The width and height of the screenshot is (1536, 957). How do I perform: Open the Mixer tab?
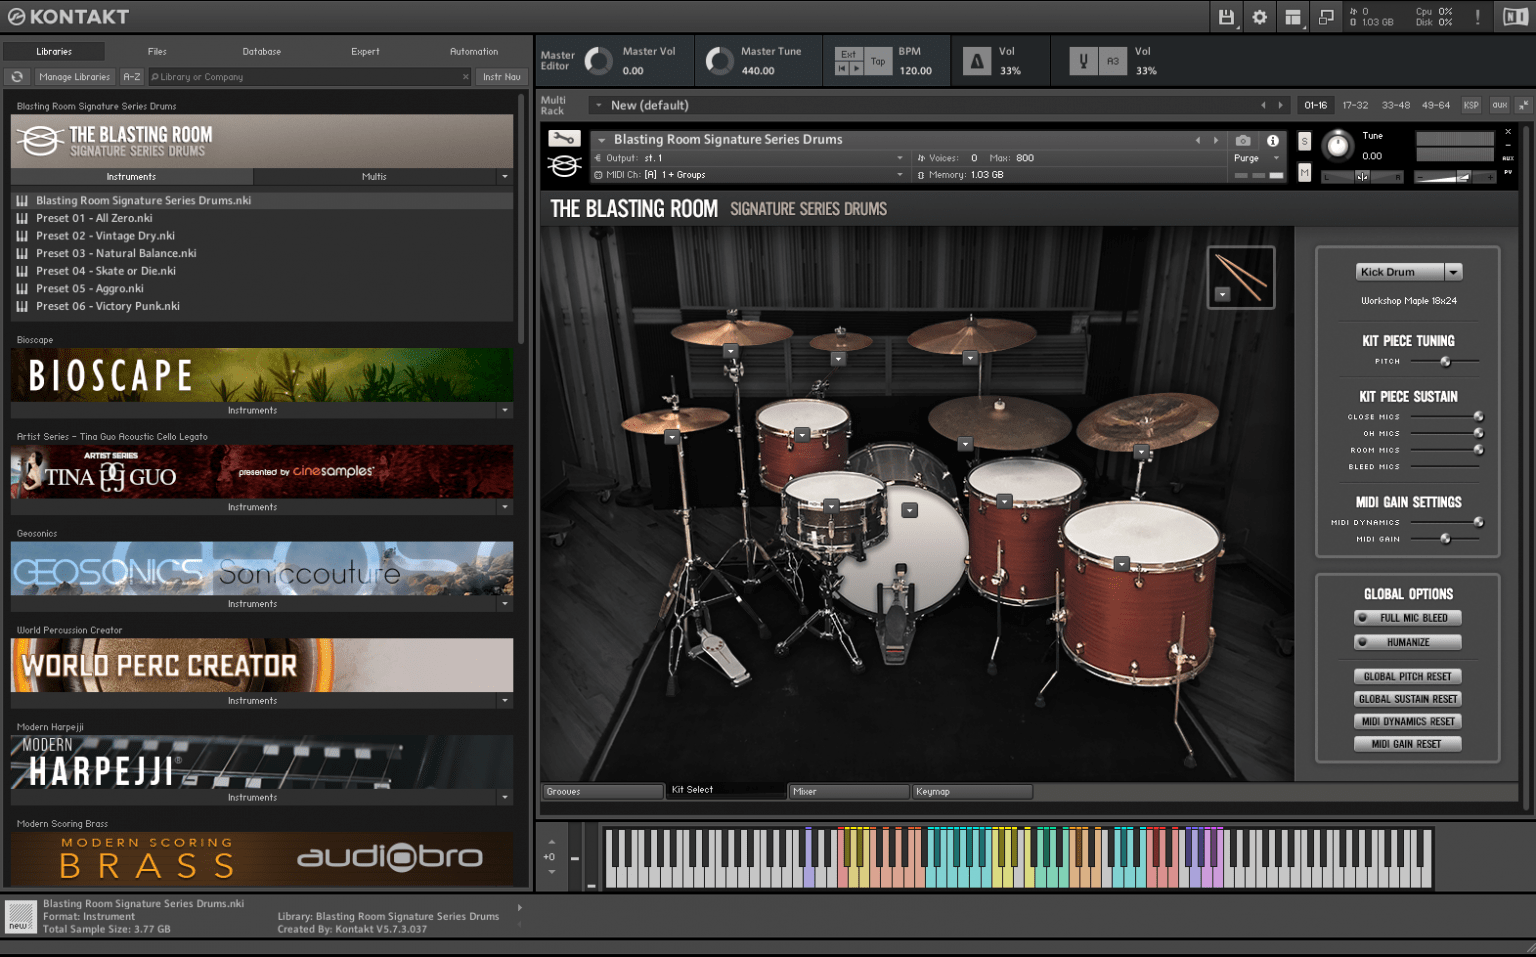(848, 792)
